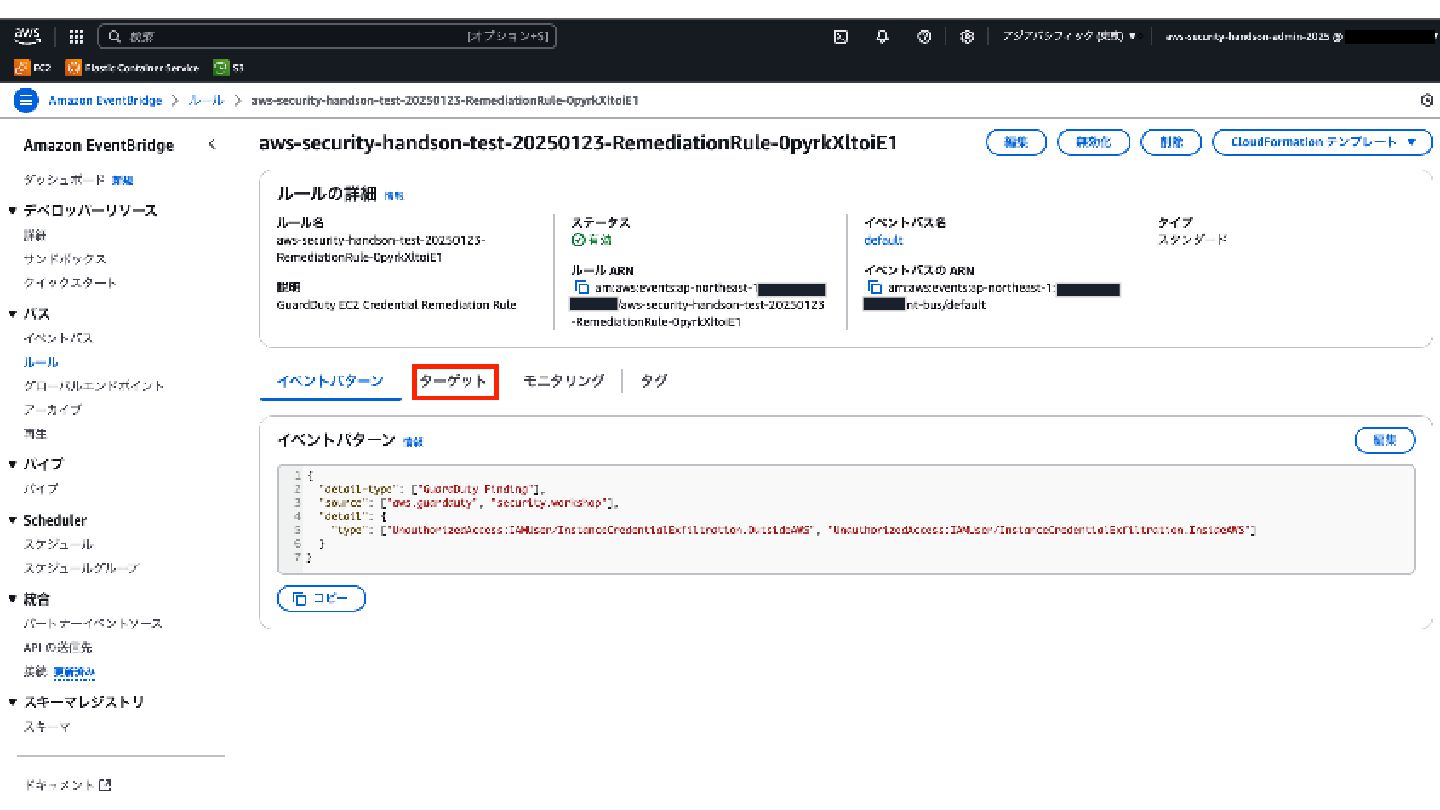Viewport: 1440px width, 810px height.
Task: Open 情報 link beside ルールの詳細
Action: coord(394,196)
